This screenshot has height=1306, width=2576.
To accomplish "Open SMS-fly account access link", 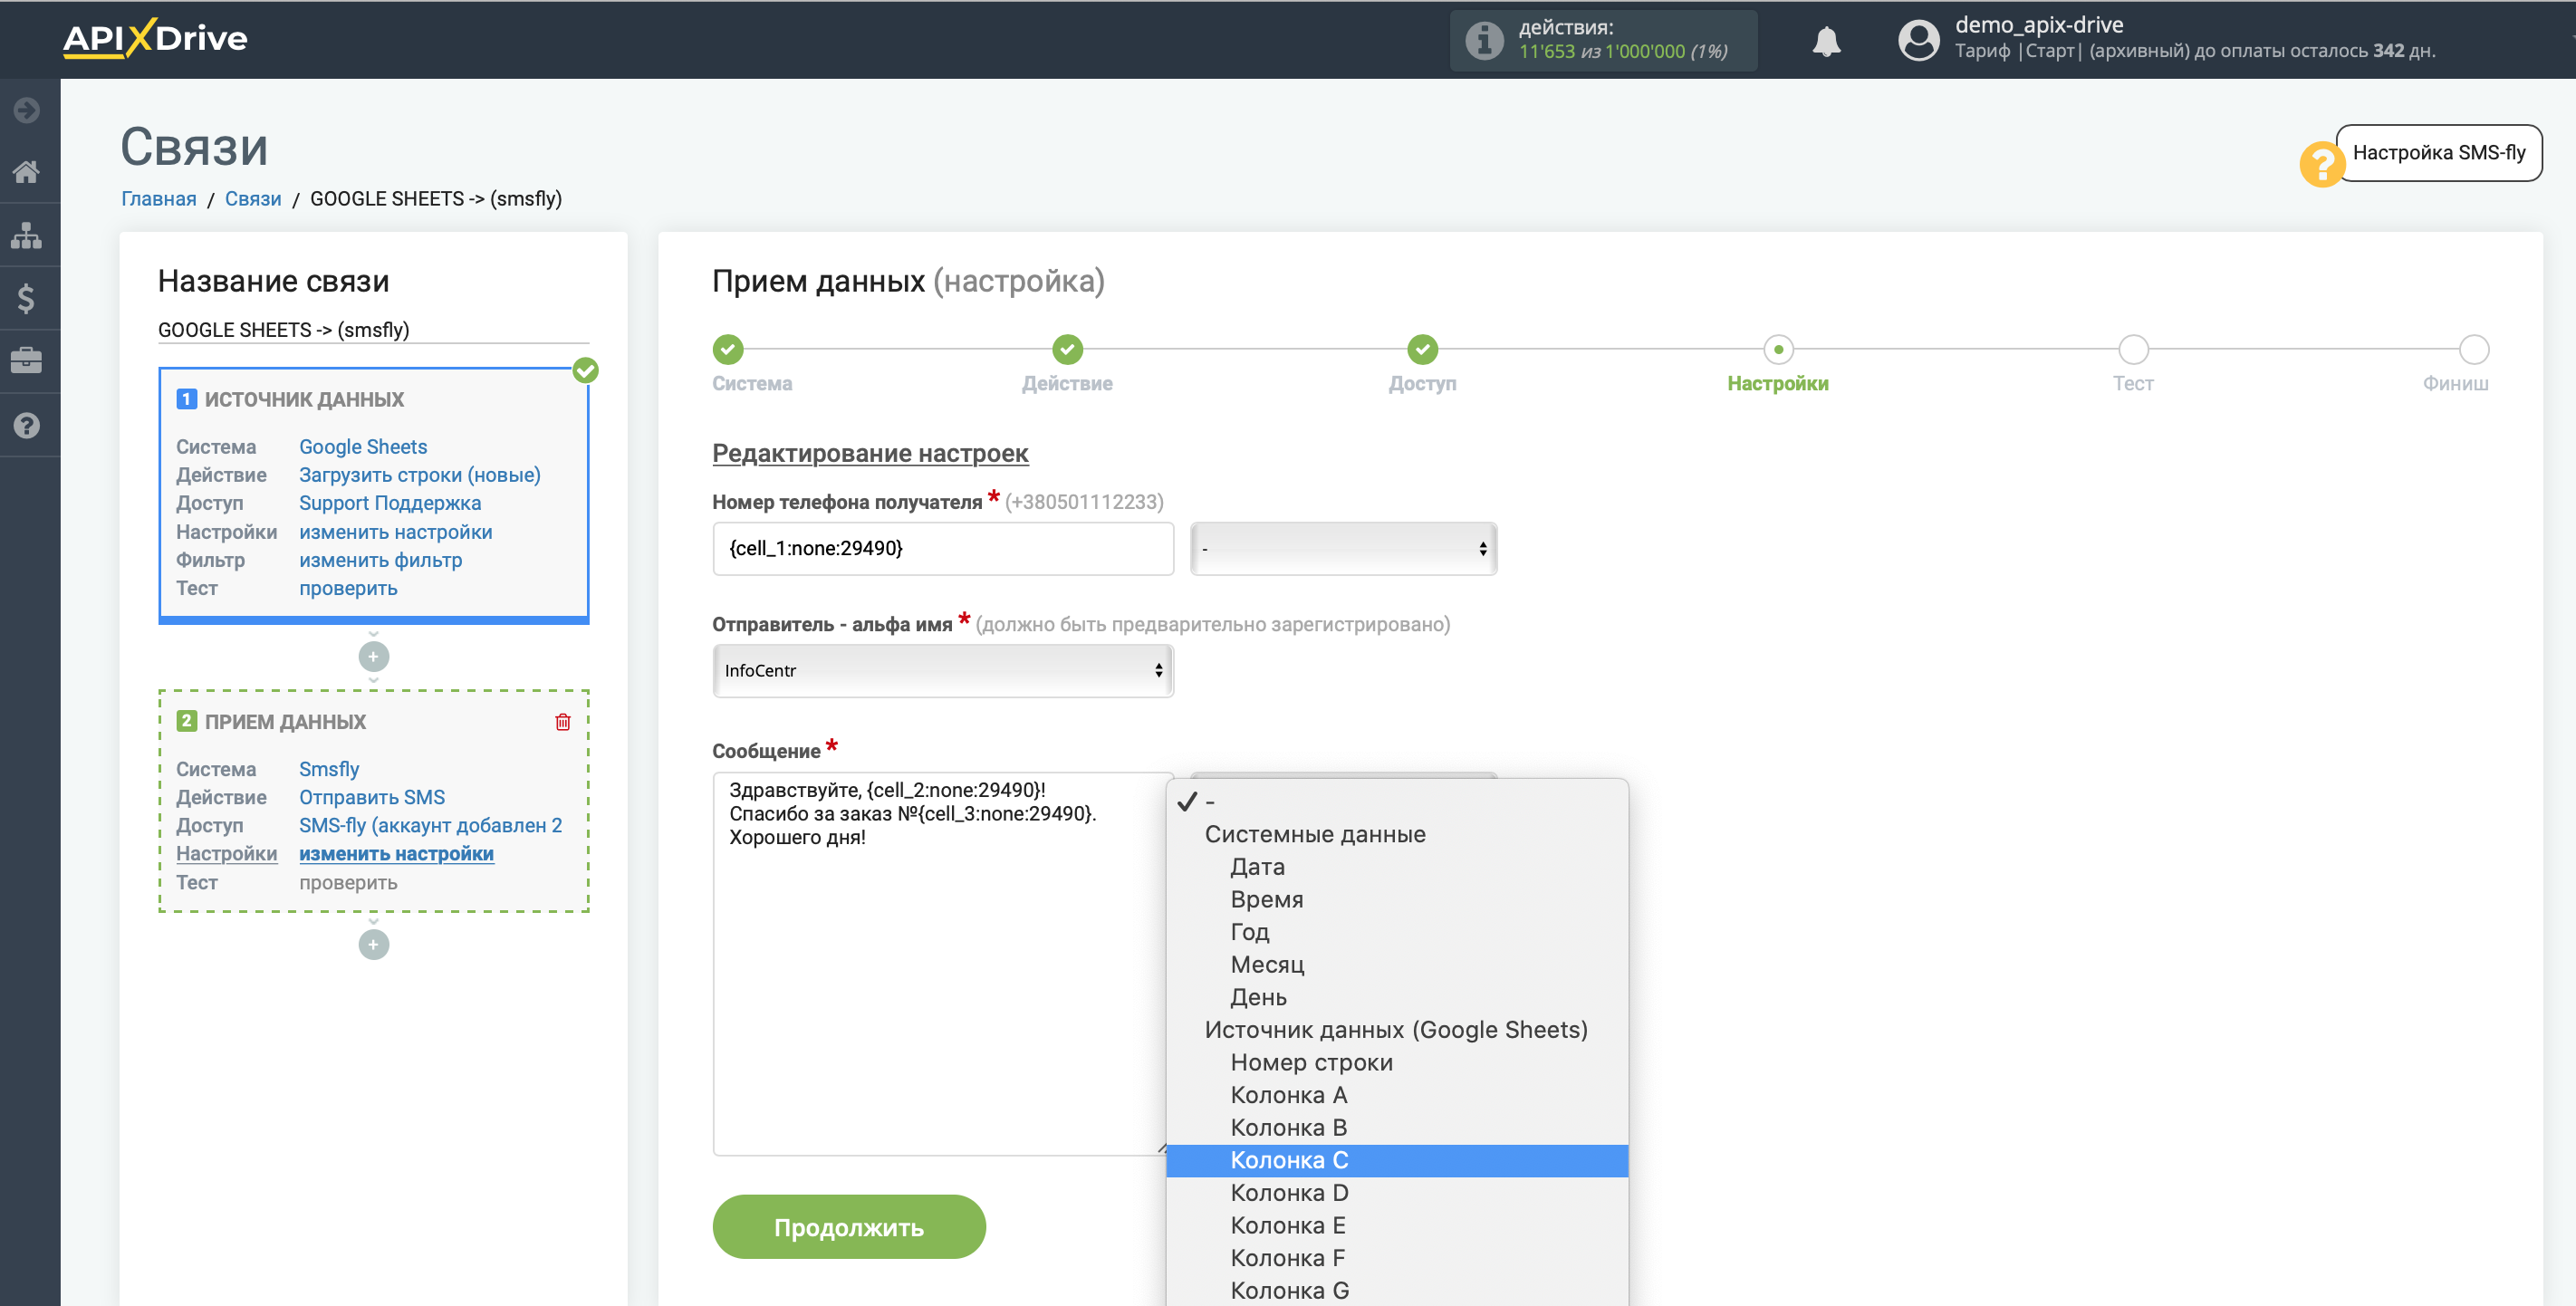I will 431,825.
